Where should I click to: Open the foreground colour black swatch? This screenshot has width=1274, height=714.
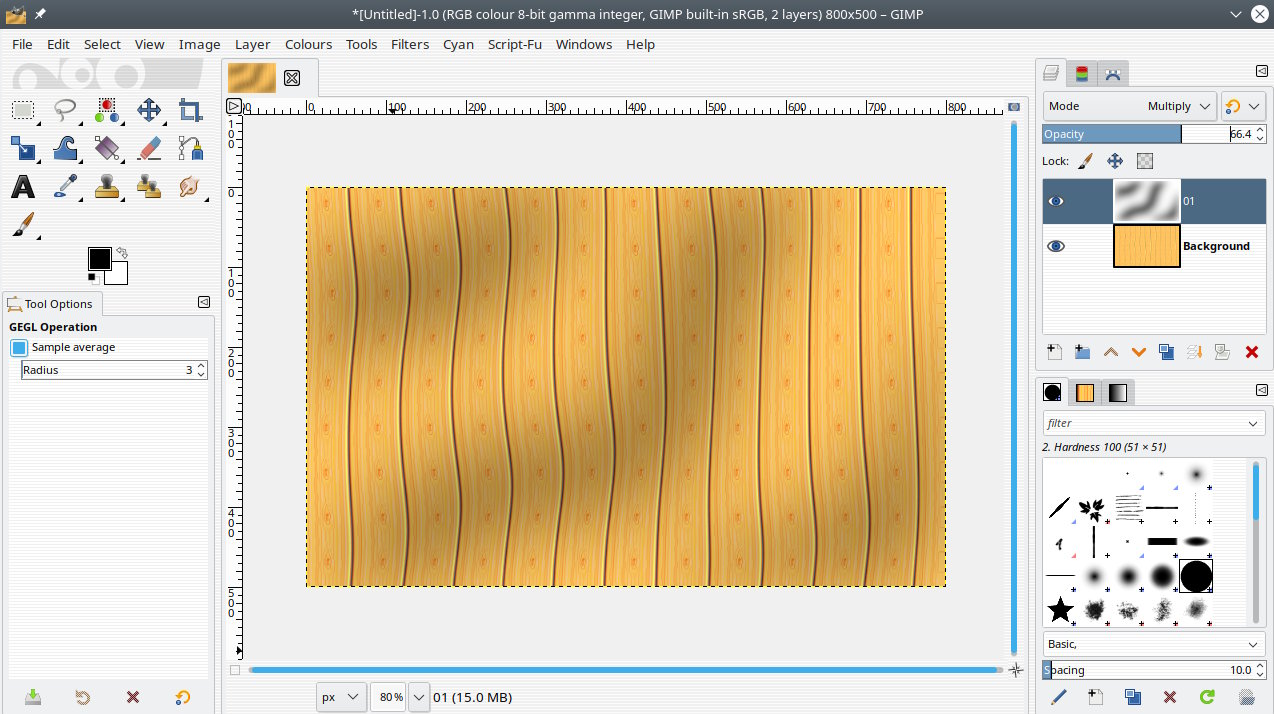(99, 258)
